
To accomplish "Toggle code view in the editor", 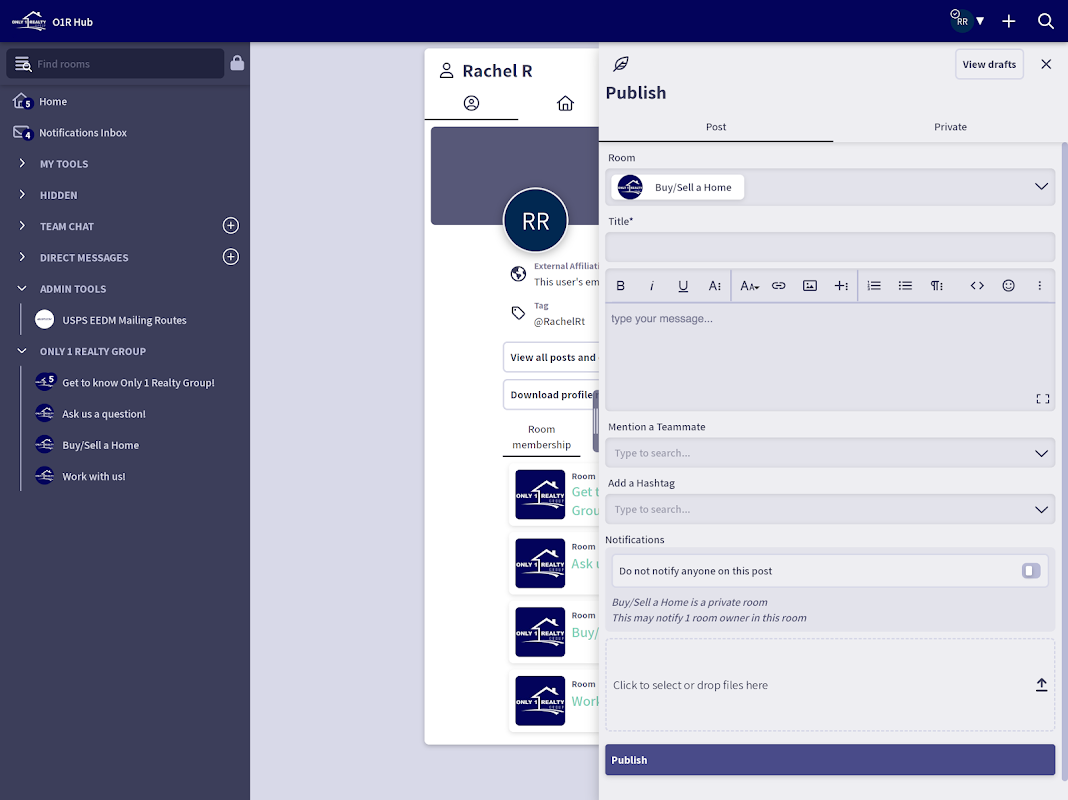I will coord(977,286).
